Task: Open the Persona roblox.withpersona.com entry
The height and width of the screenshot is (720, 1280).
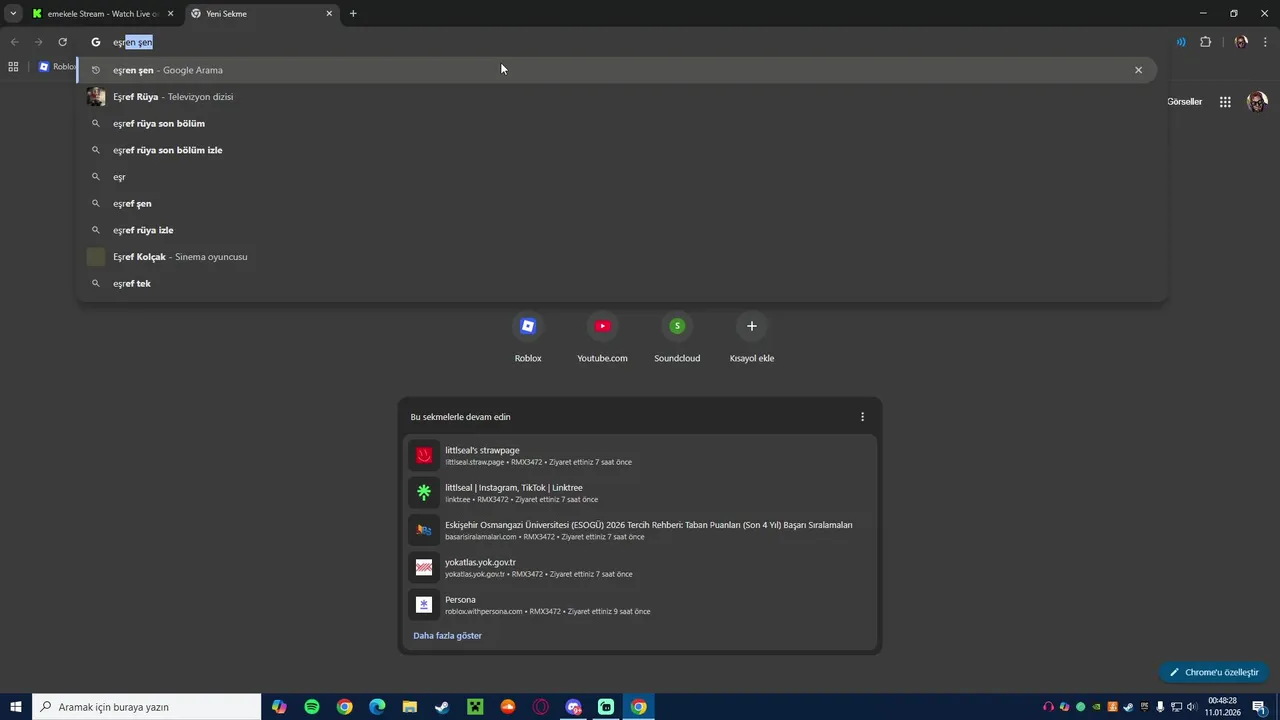Action: point(640,605)
